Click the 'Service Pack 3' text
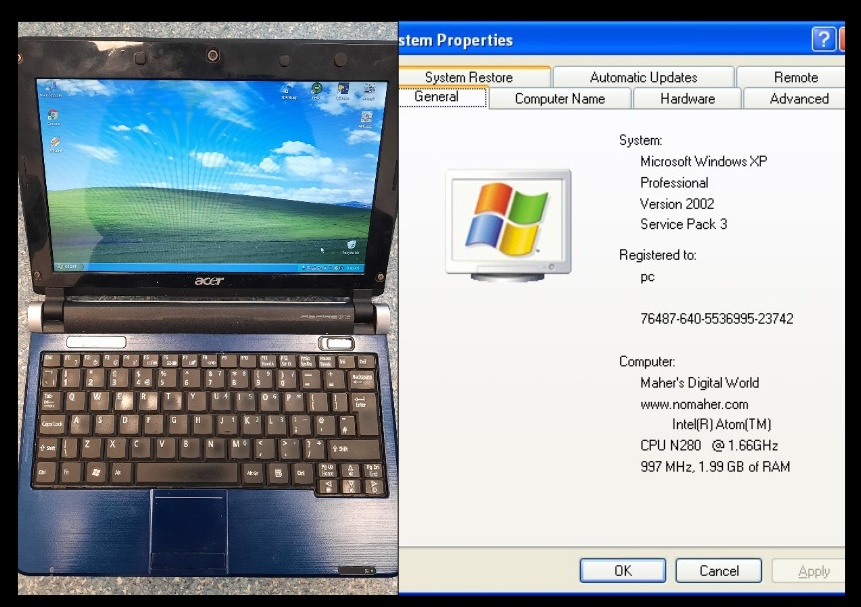Screen dimensions: 861x607 click(x=684, y=224)
